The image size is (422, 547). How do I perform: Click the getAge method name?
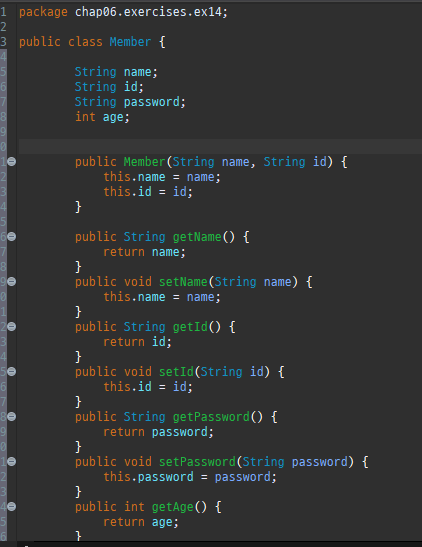pos(172,507)
